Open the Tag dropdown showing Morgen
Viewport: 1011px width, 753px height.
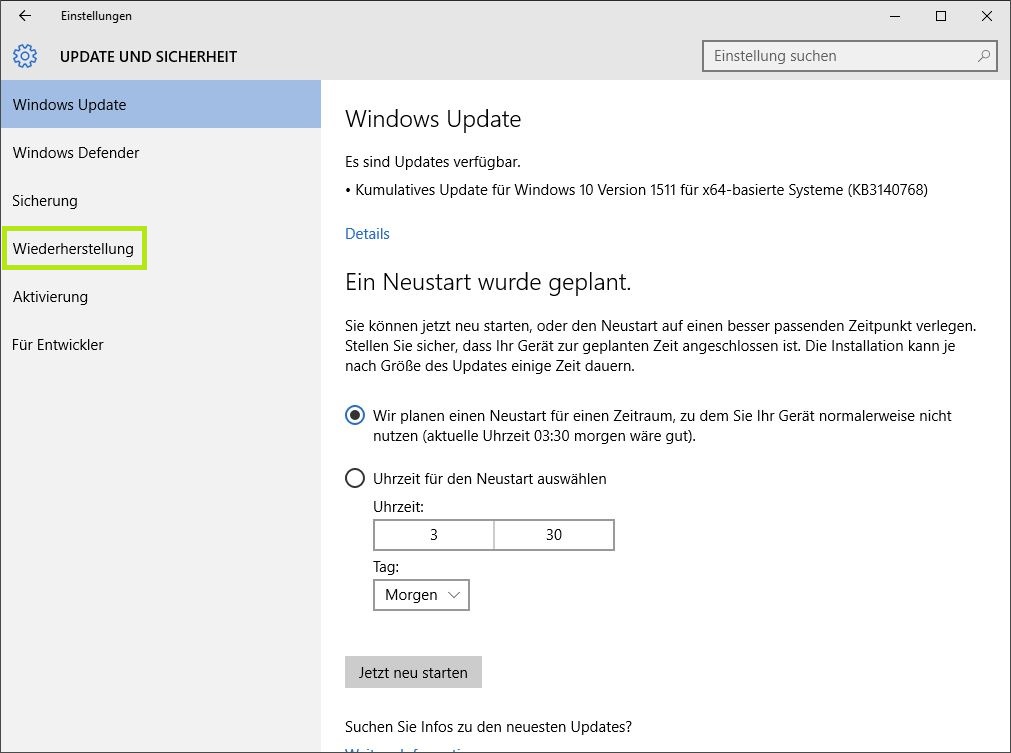pyautogui.click(x=421, y=594)
